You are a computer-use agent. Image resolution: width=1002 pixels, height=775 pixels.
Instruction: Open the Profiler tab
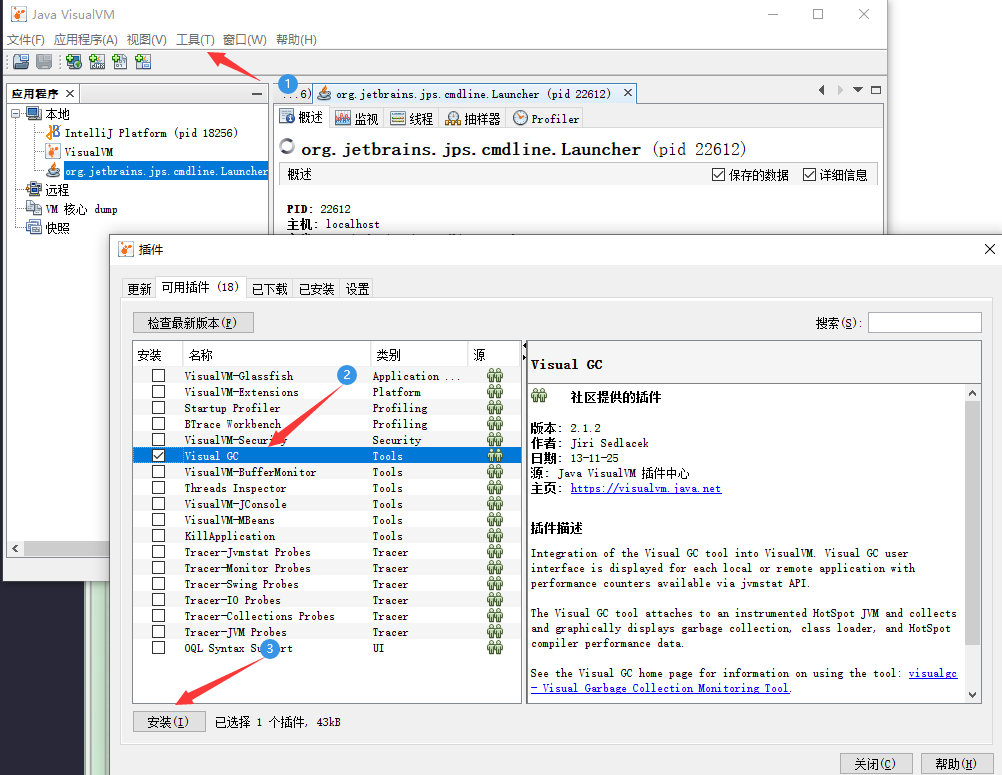tap(546, 118)
